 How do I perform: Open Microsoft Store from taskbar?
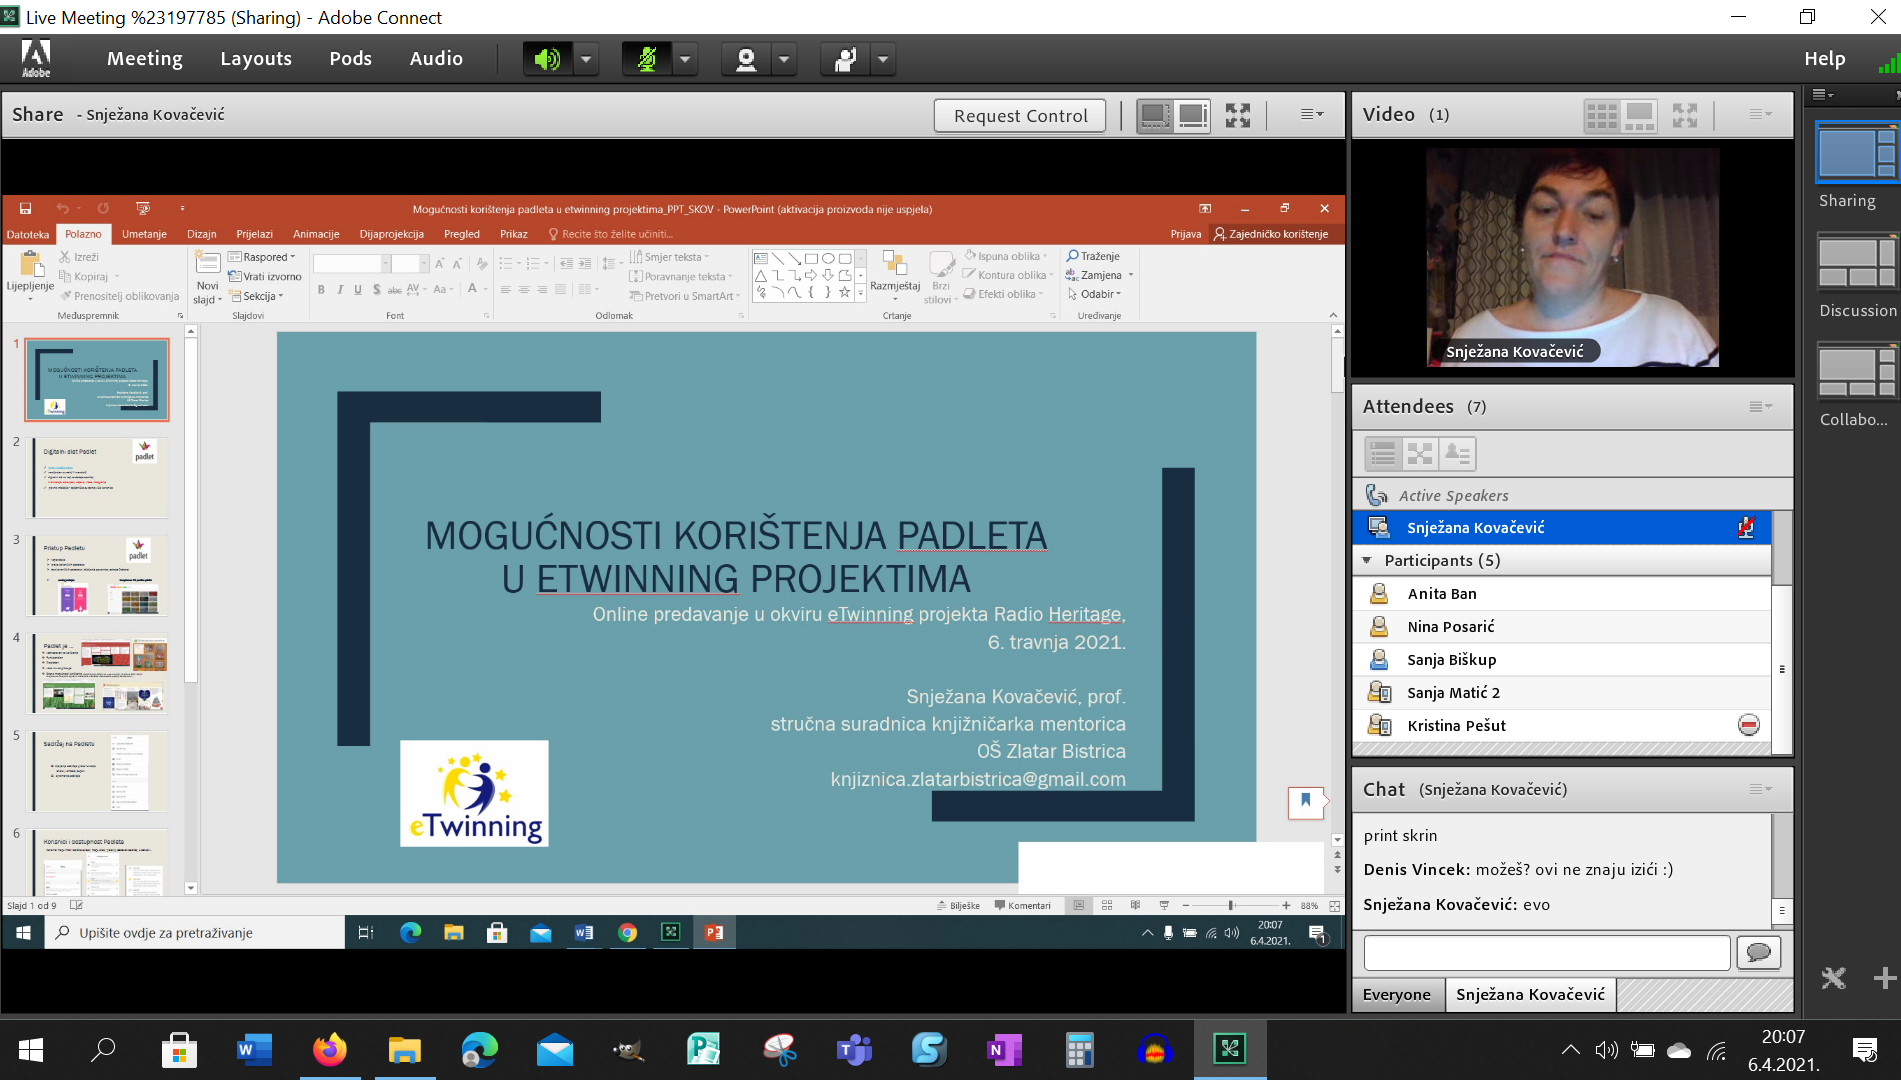pyautogui.click(x=179, y=1050)
